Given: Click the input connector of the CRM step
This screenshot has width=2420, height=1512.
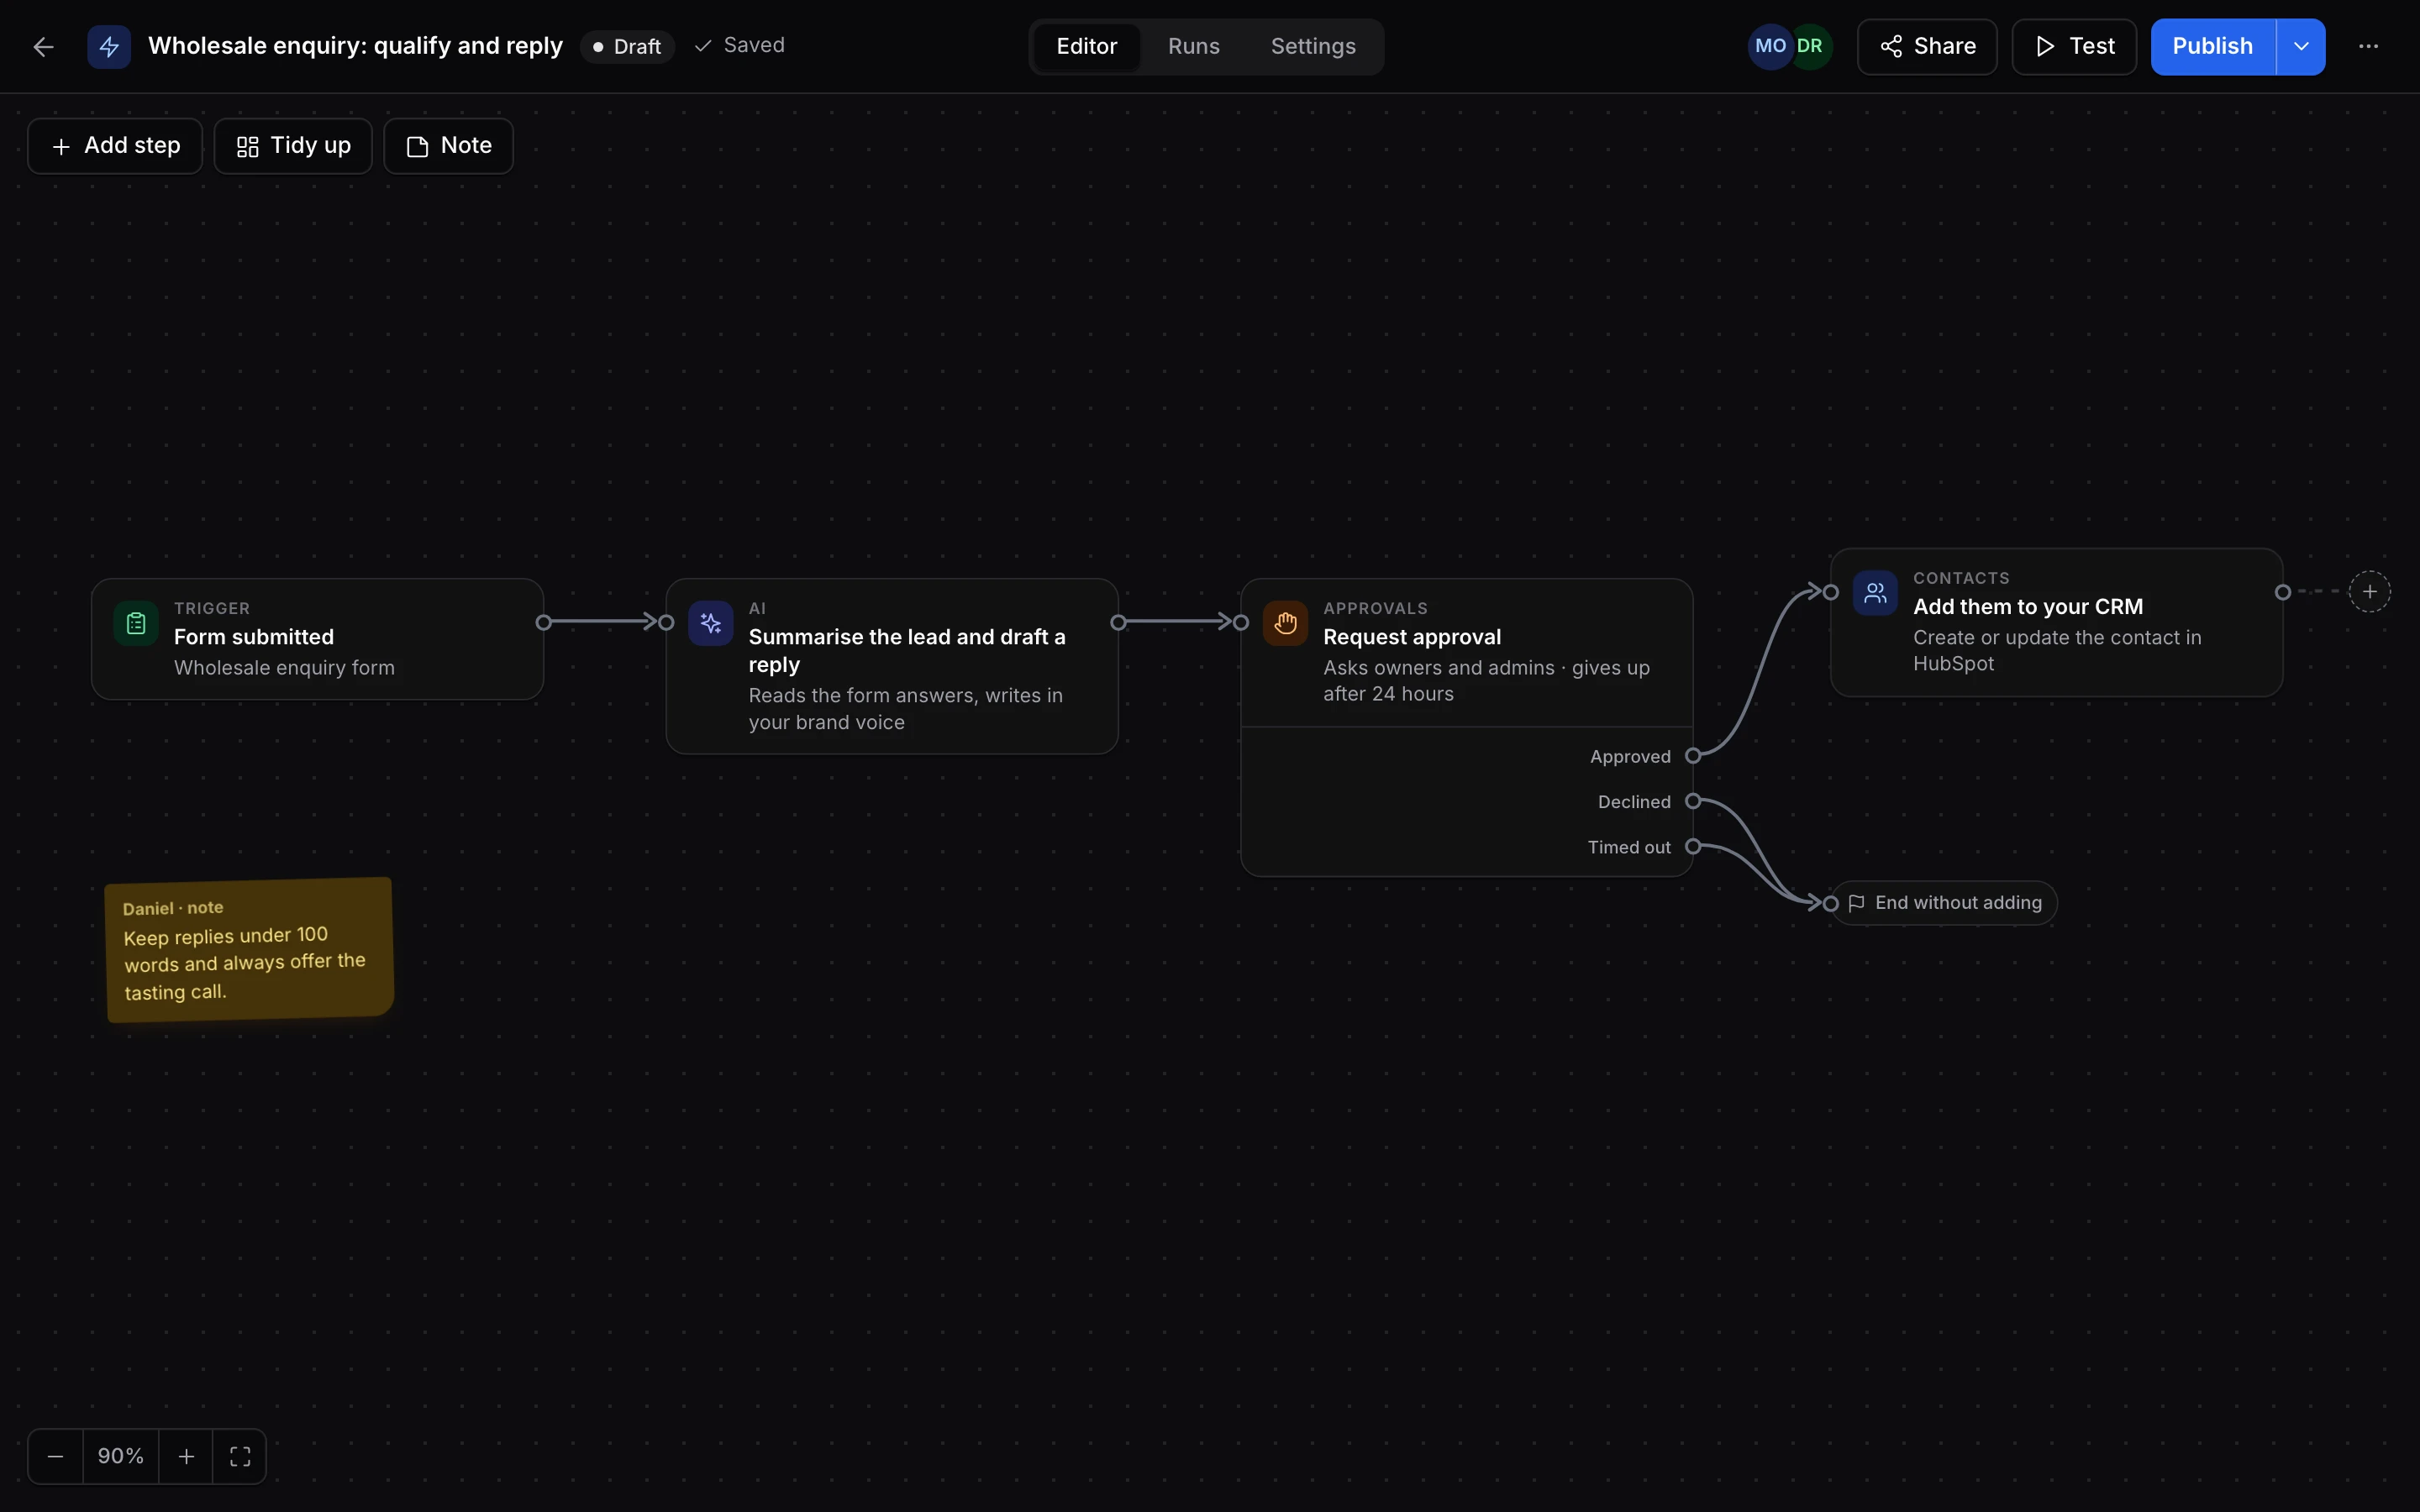Looking at the screenshot, I should 1831,592.
